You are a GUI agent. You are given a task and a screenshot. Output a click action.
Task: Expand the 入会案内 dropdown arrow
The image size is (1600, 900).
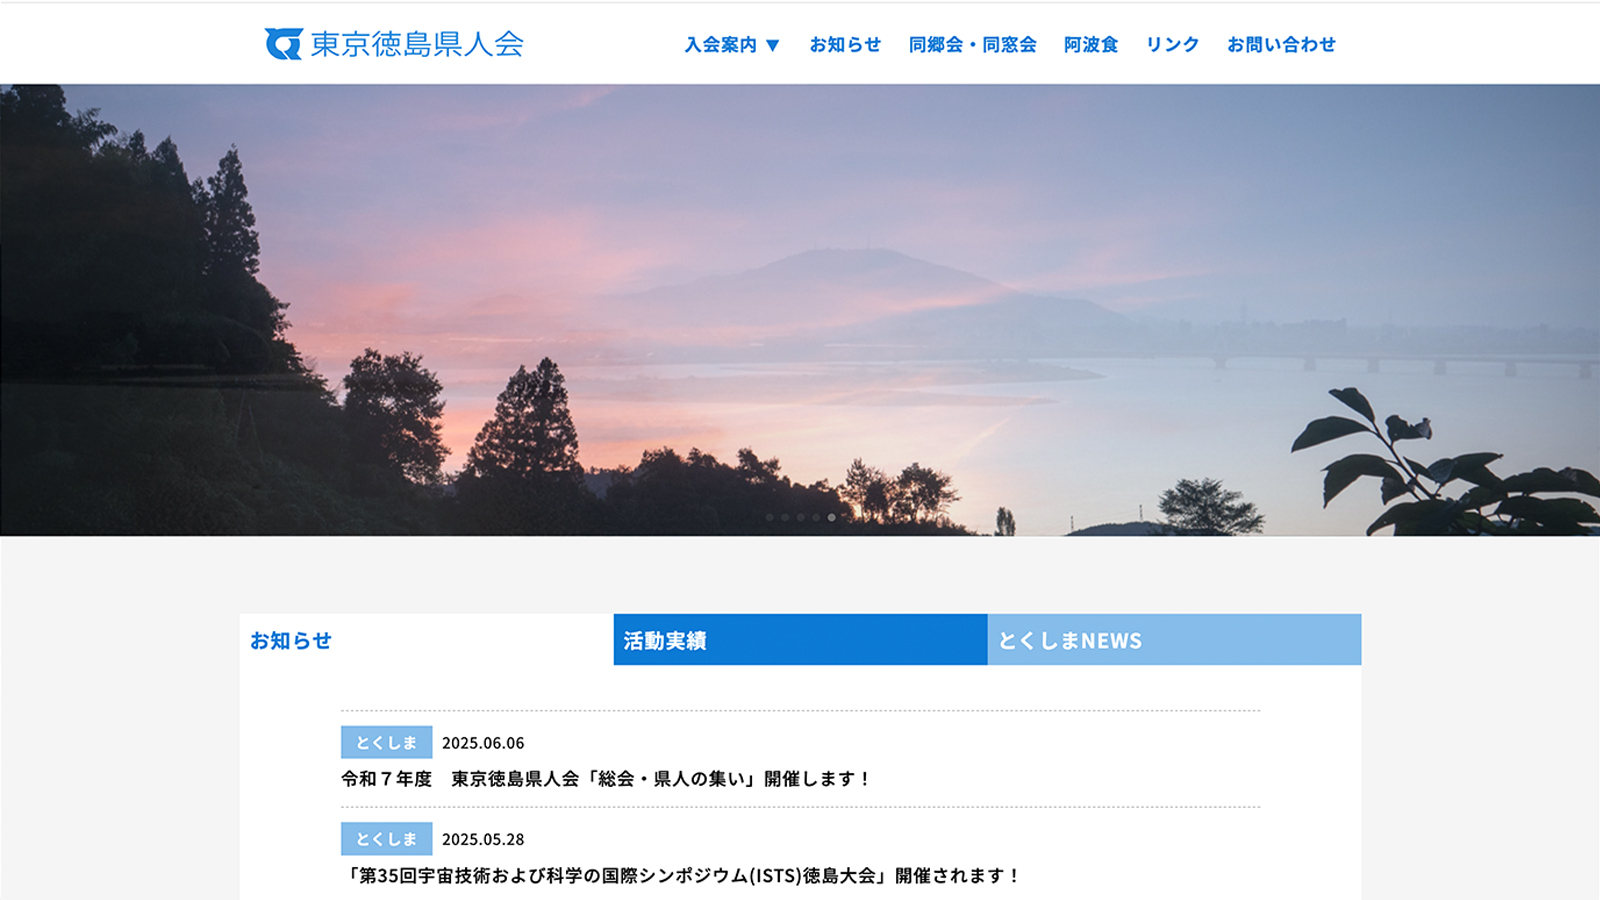pyautogui.click(x=772, y=45)
